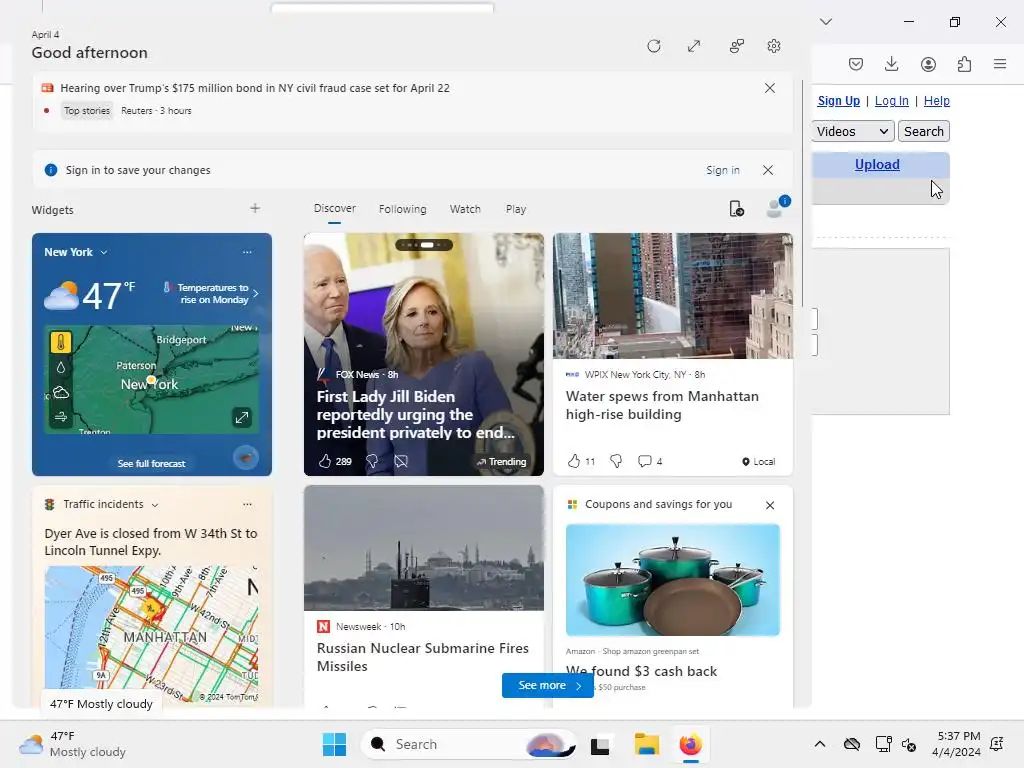1024x768 pixels.
Task: Open Firefox from the taskbar
Action: tap(690, 744)
